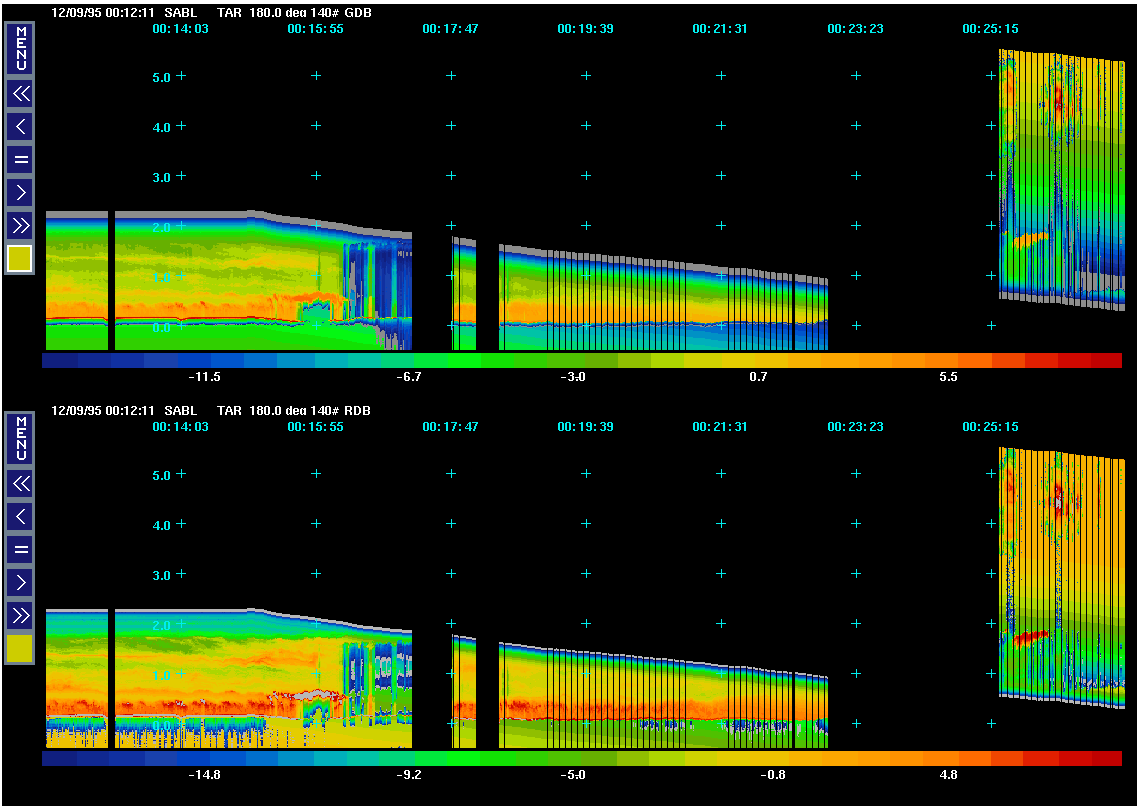Select yellow square swatch in bottom RDB panel

point(20,649)
